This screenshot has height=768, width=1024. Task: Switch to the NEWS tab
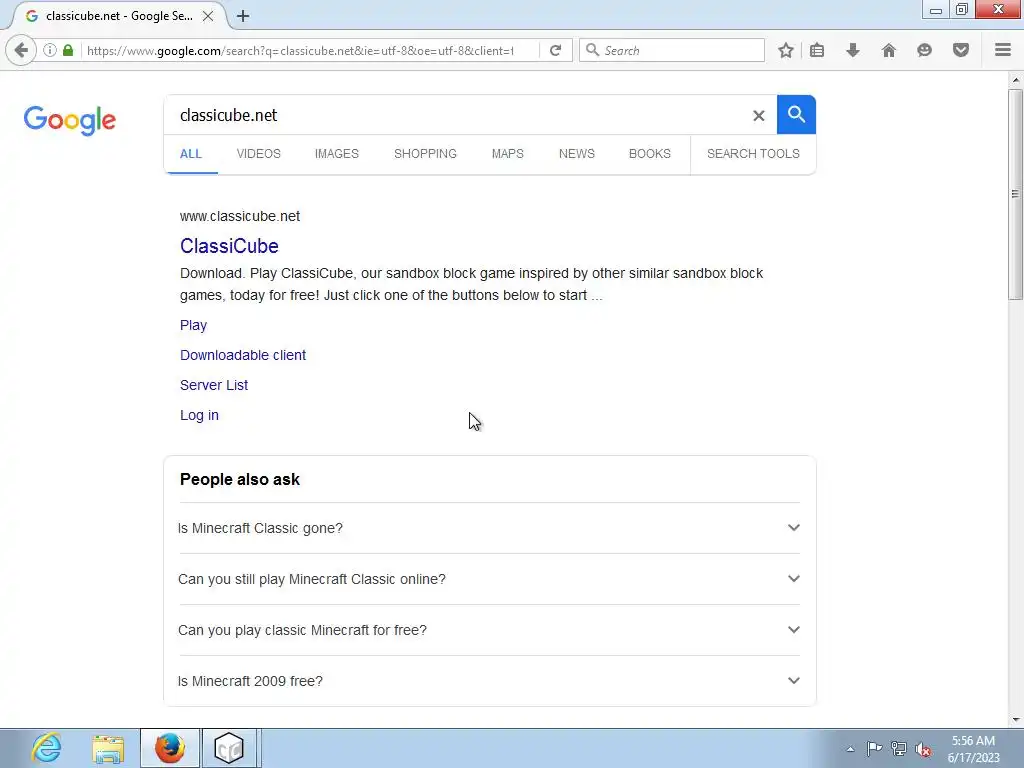[x=577, y=153]
